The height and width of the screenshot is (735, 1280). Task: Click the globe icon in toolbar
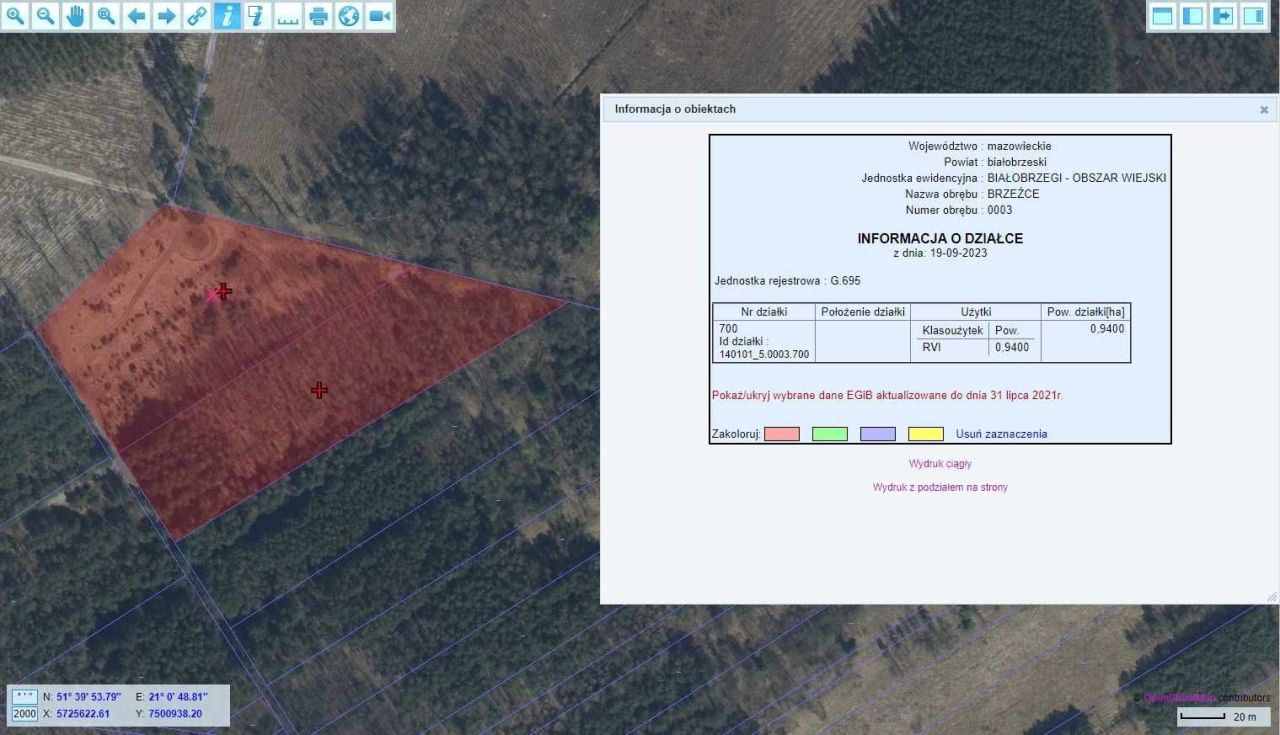coord(348,16)
